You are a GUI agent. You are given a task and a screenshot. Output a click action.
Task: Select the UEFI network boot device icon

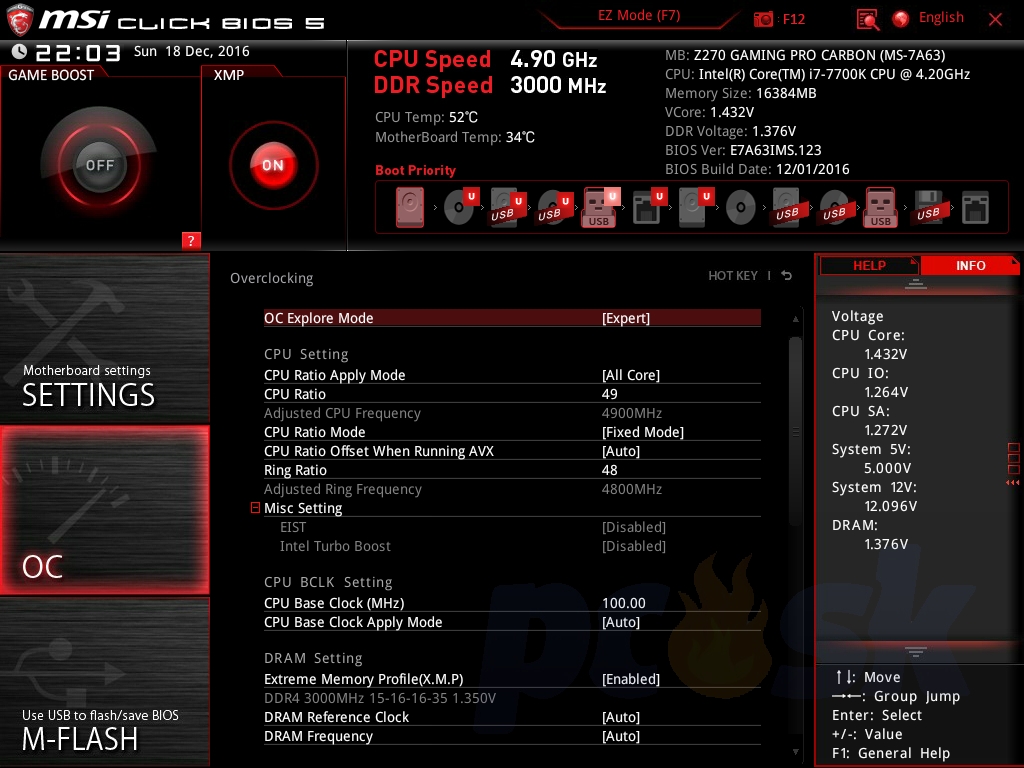(x=648, y=208)
